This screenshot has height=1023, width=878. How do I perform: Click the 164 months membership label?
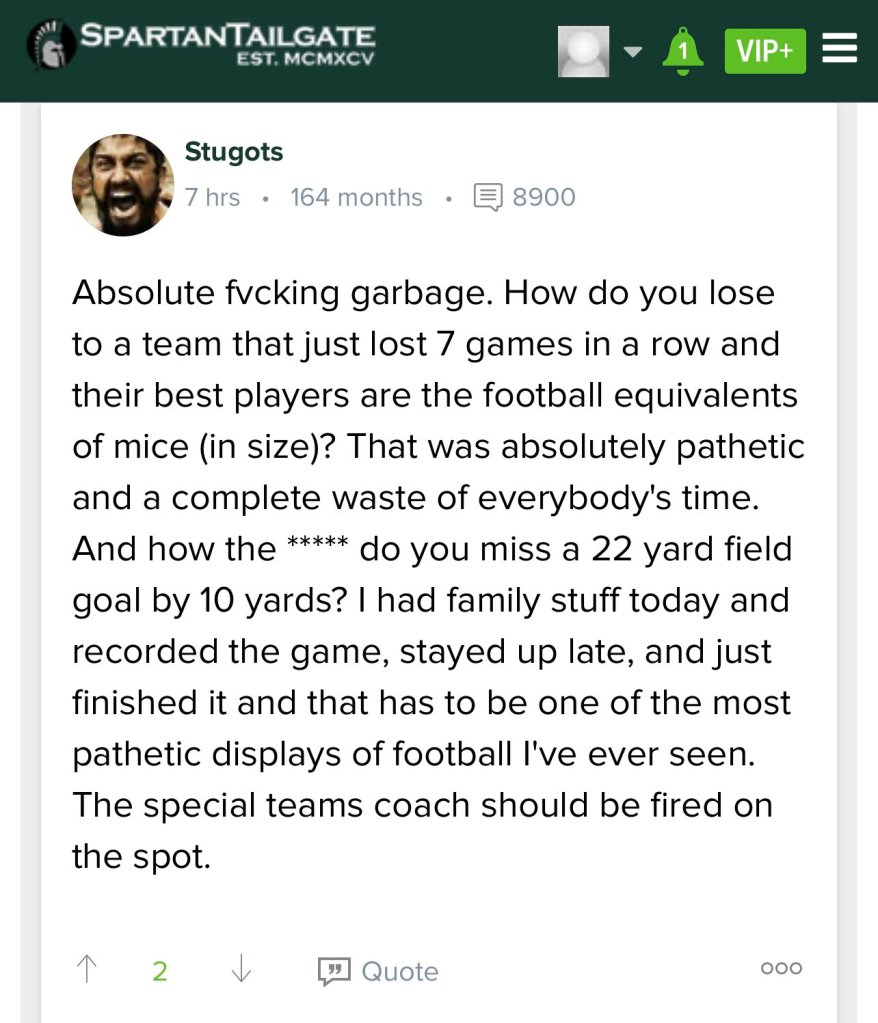[356, 197]
